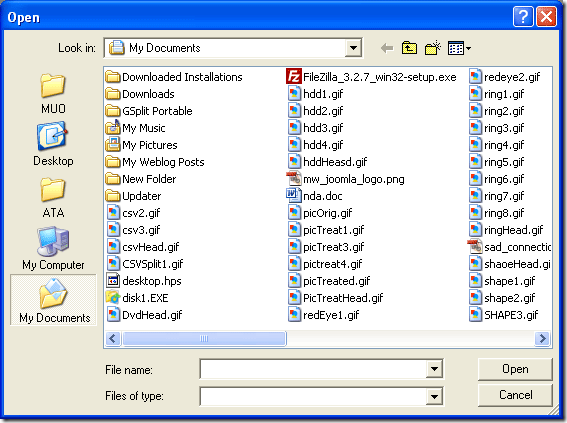The image size is (567, 423).
Task: Expand the Files of type dropdown
Action: 434,397
